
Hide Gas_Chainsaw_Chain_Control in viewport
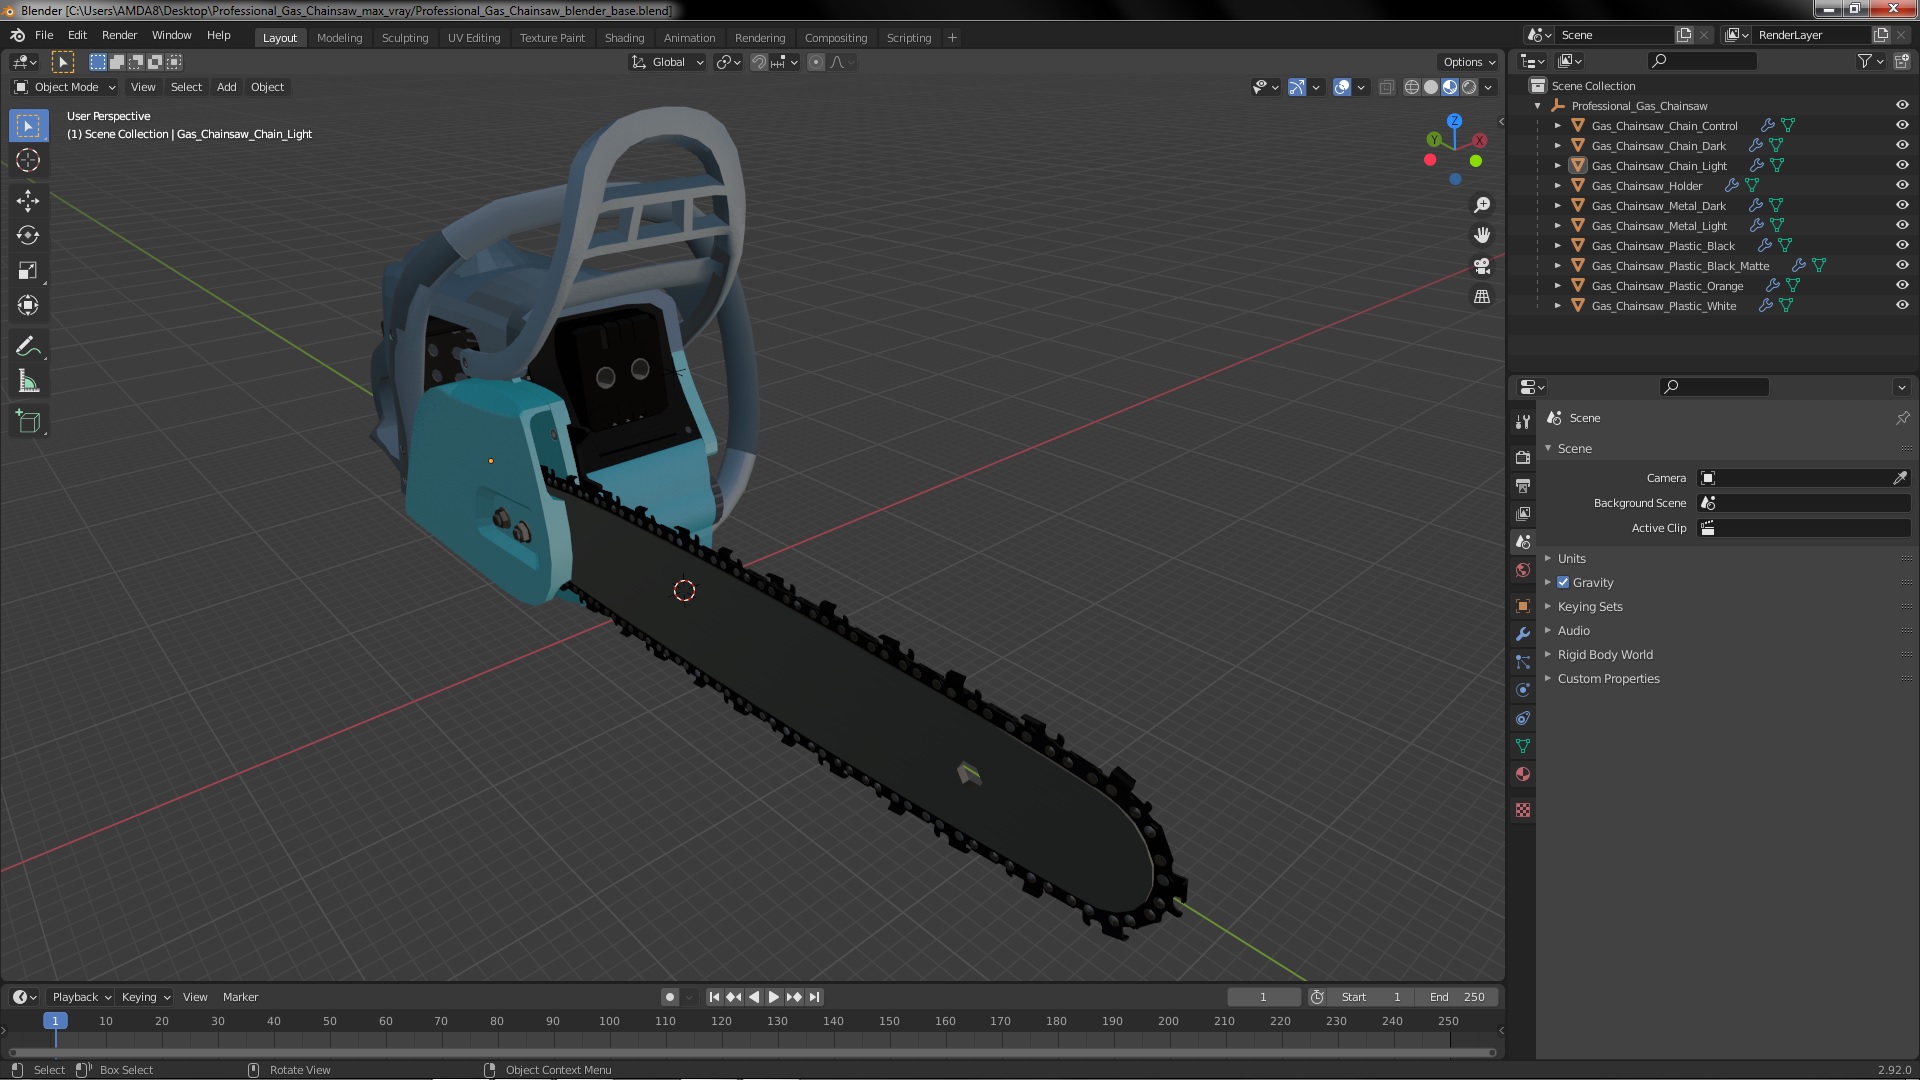point(1902,125)
